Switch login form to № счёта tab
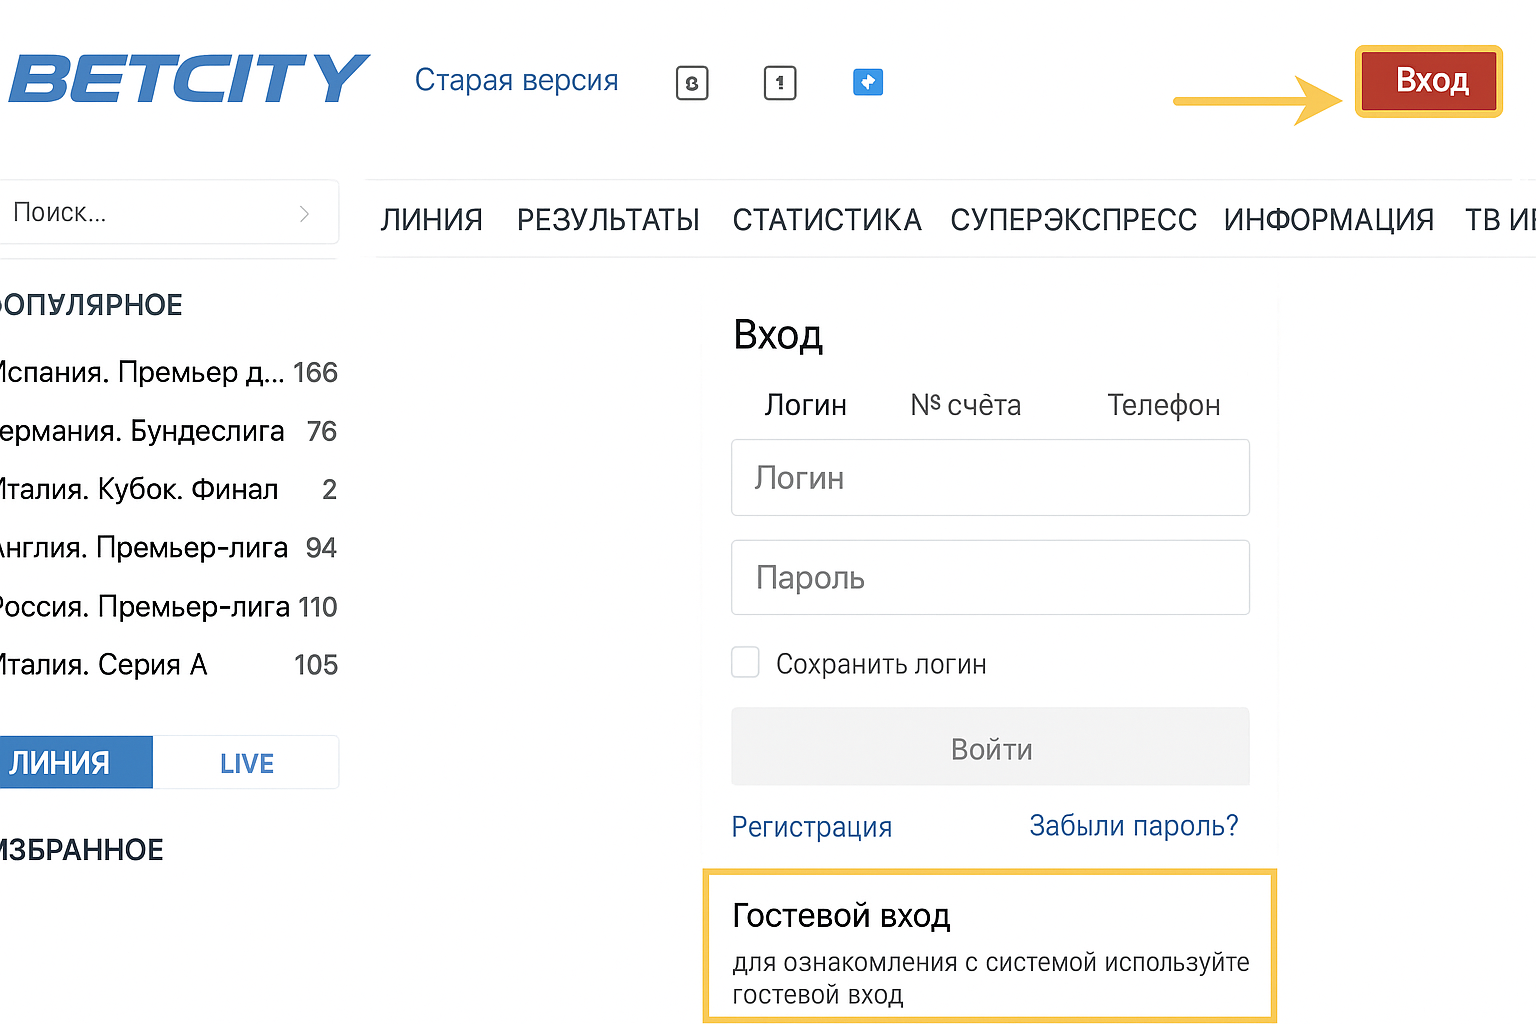This screenshot has width=1536, height=1024. coord(965,405)
